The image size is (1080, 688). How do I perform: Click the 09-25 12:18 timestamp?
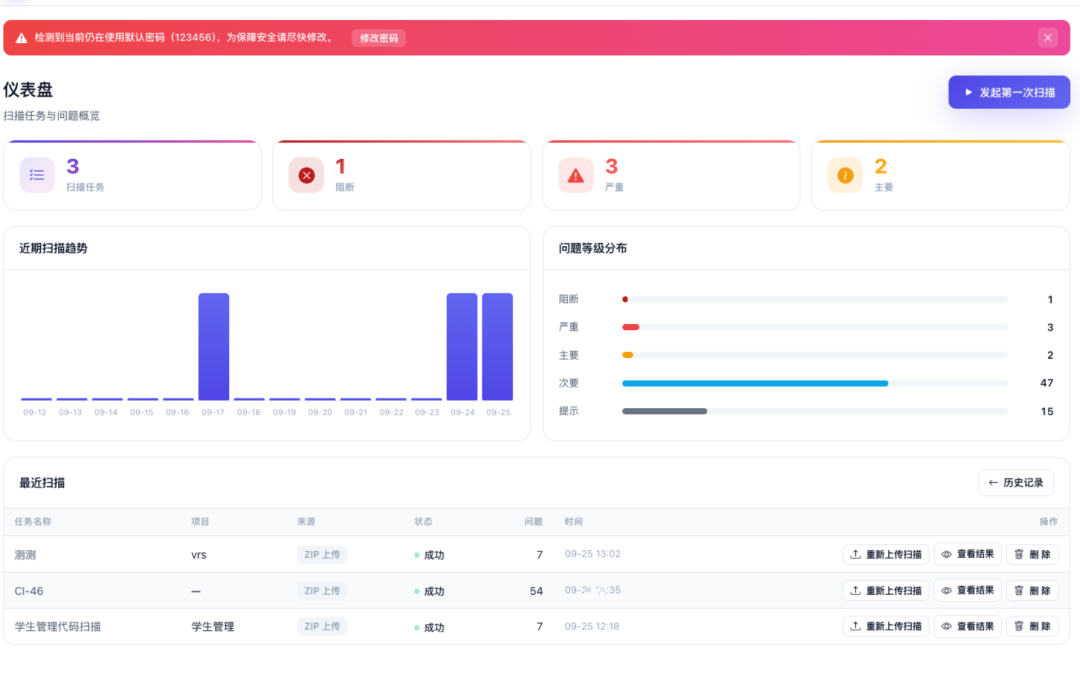pyautogui.click(x=592, y=627)
